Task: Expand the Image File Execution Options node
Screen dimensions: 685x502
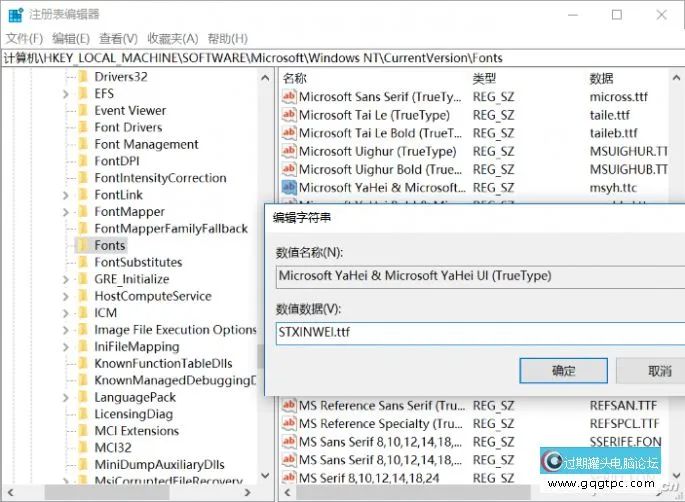Action: coord(66,330)
